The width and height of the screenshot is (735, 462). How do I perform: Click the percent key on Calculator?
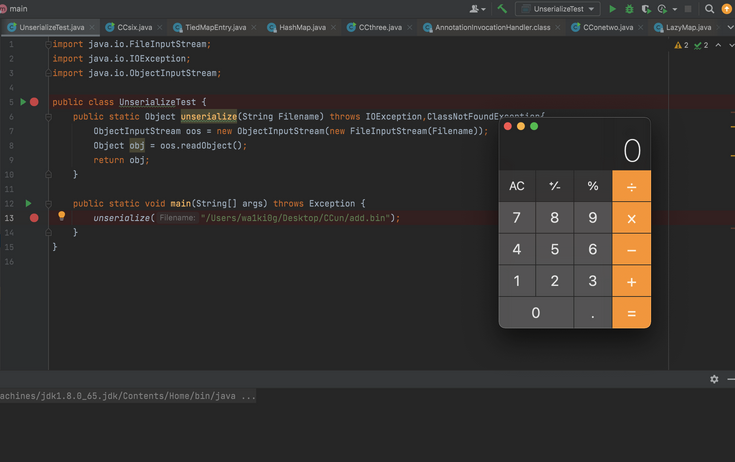[x=593, y=186]
